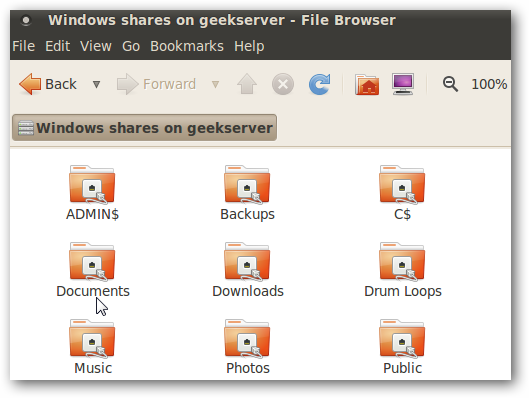Reload the current location
The width and height of the screenshot is (529, 398).
click(319, 84)
